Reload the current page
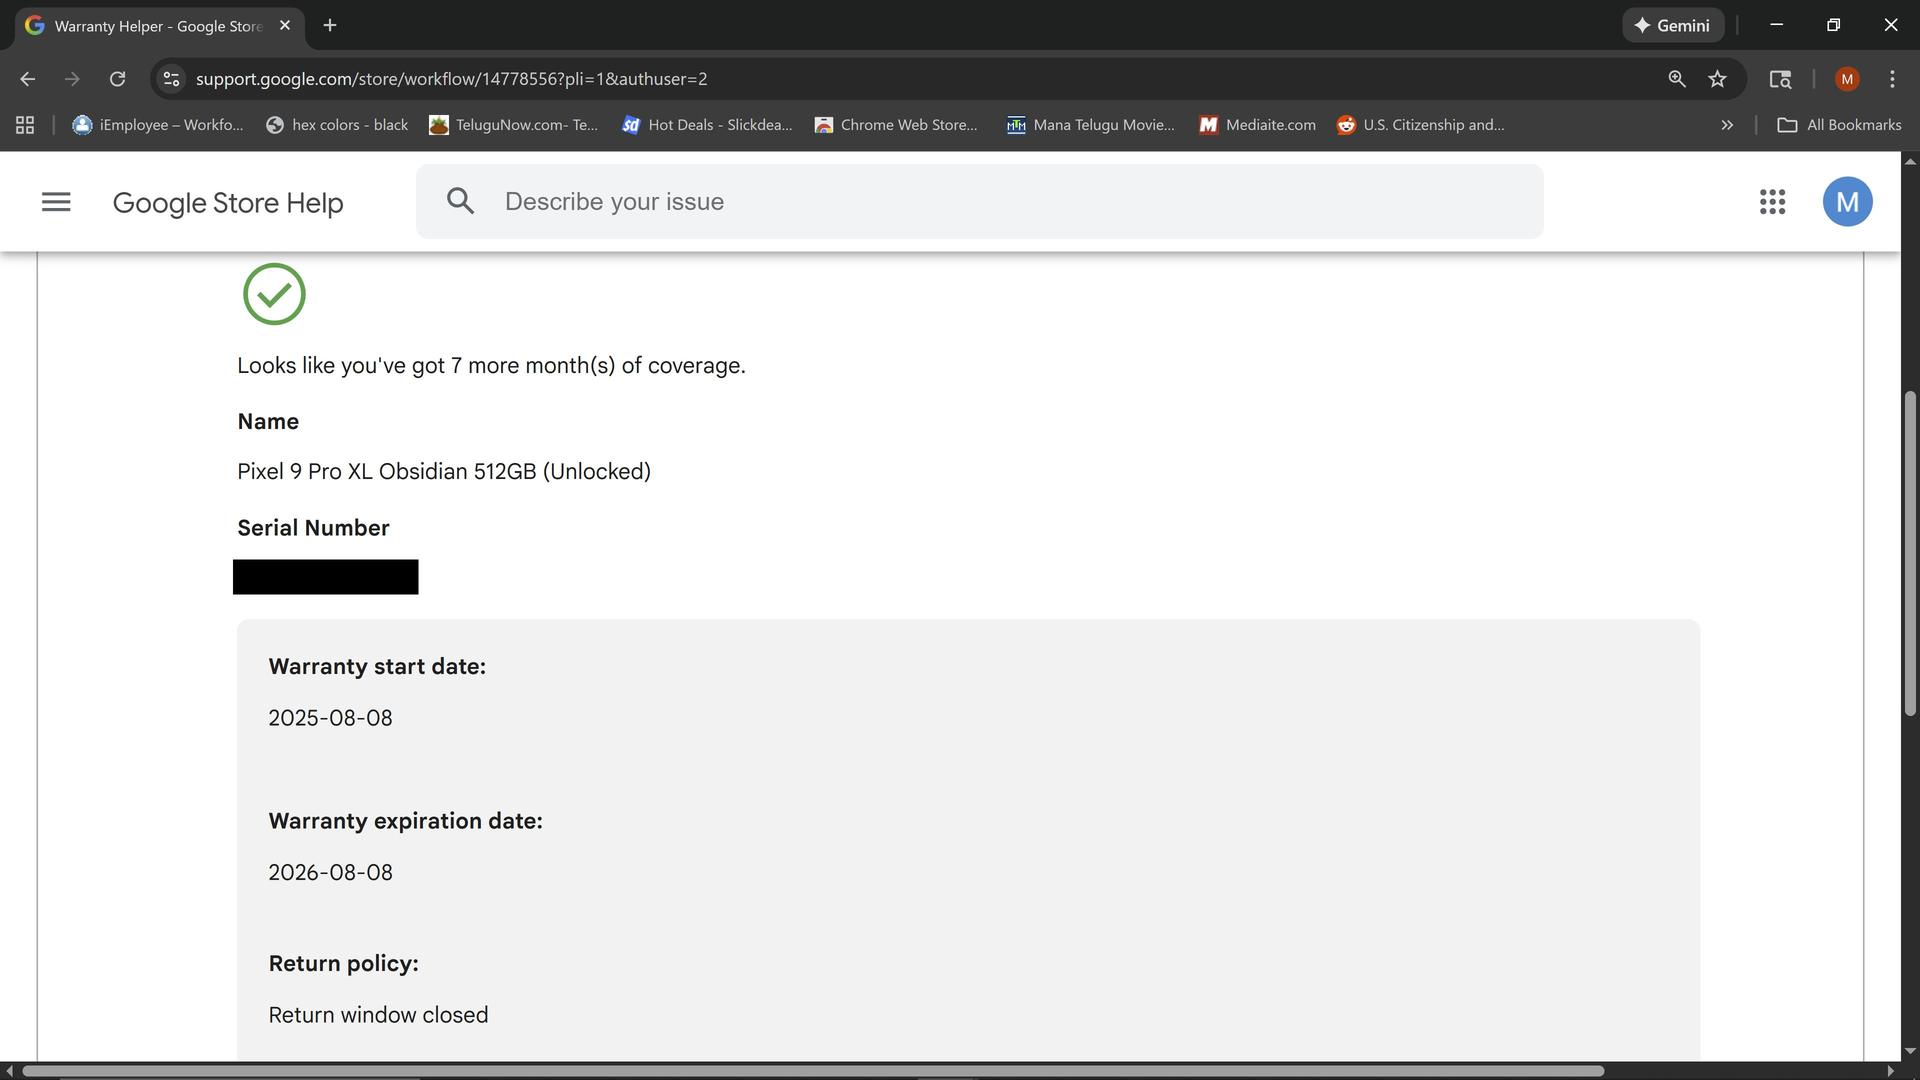 (x=117, y=79)
